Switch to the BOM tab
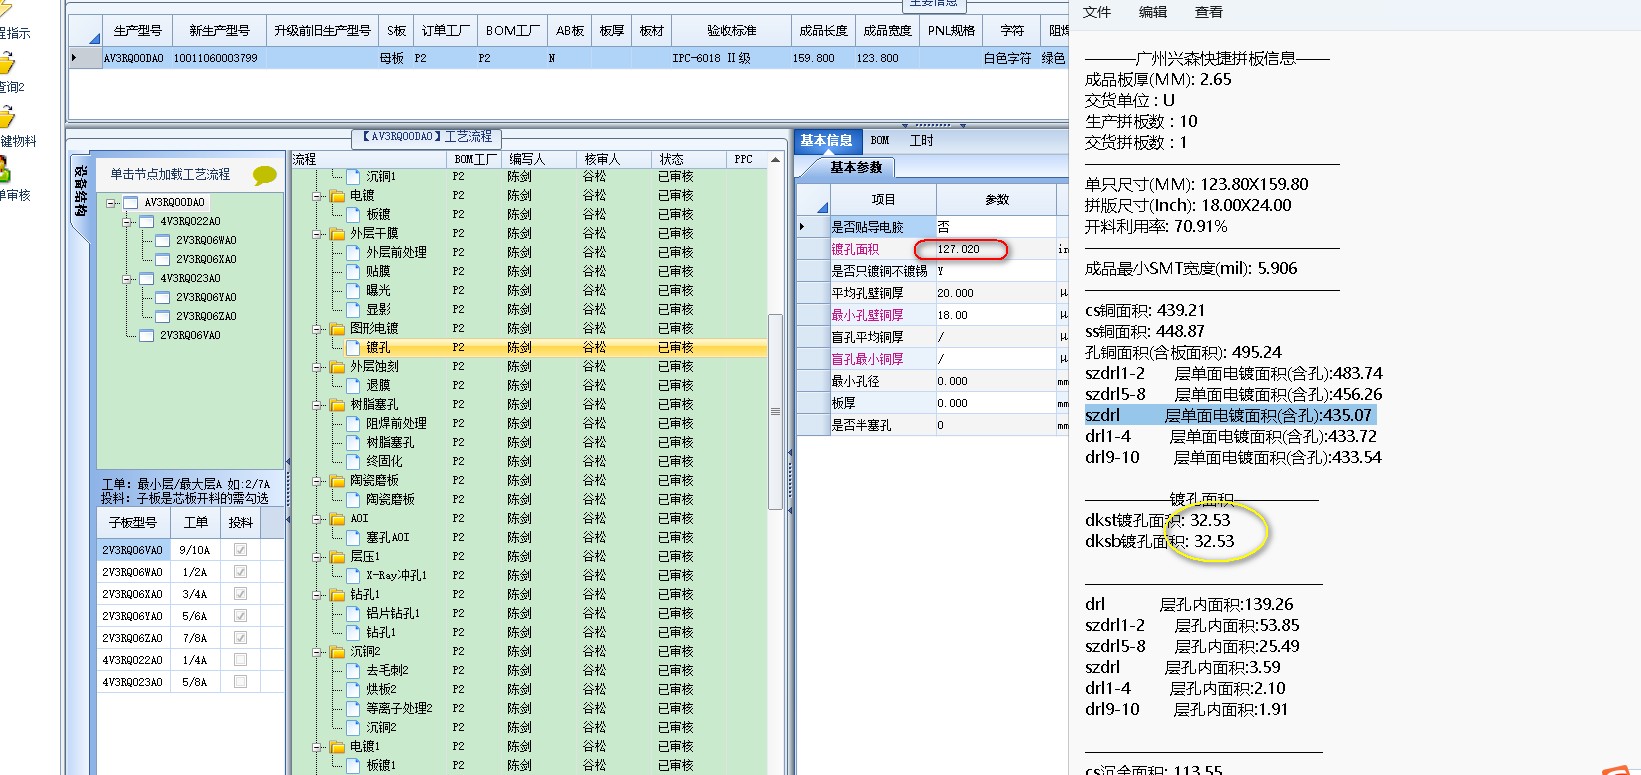This screenshot has height=775, width=1641. point(880,141)
